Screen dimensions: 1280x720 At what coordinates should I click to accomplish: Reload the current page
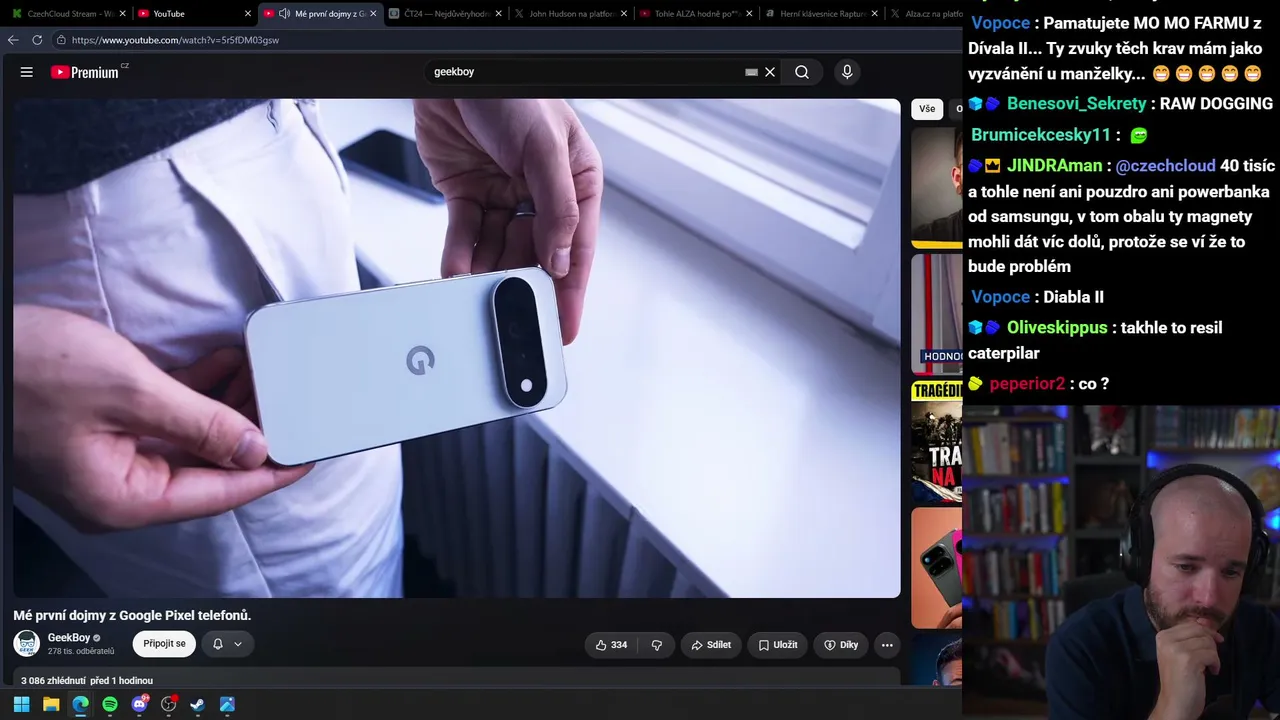coord(37,40)
